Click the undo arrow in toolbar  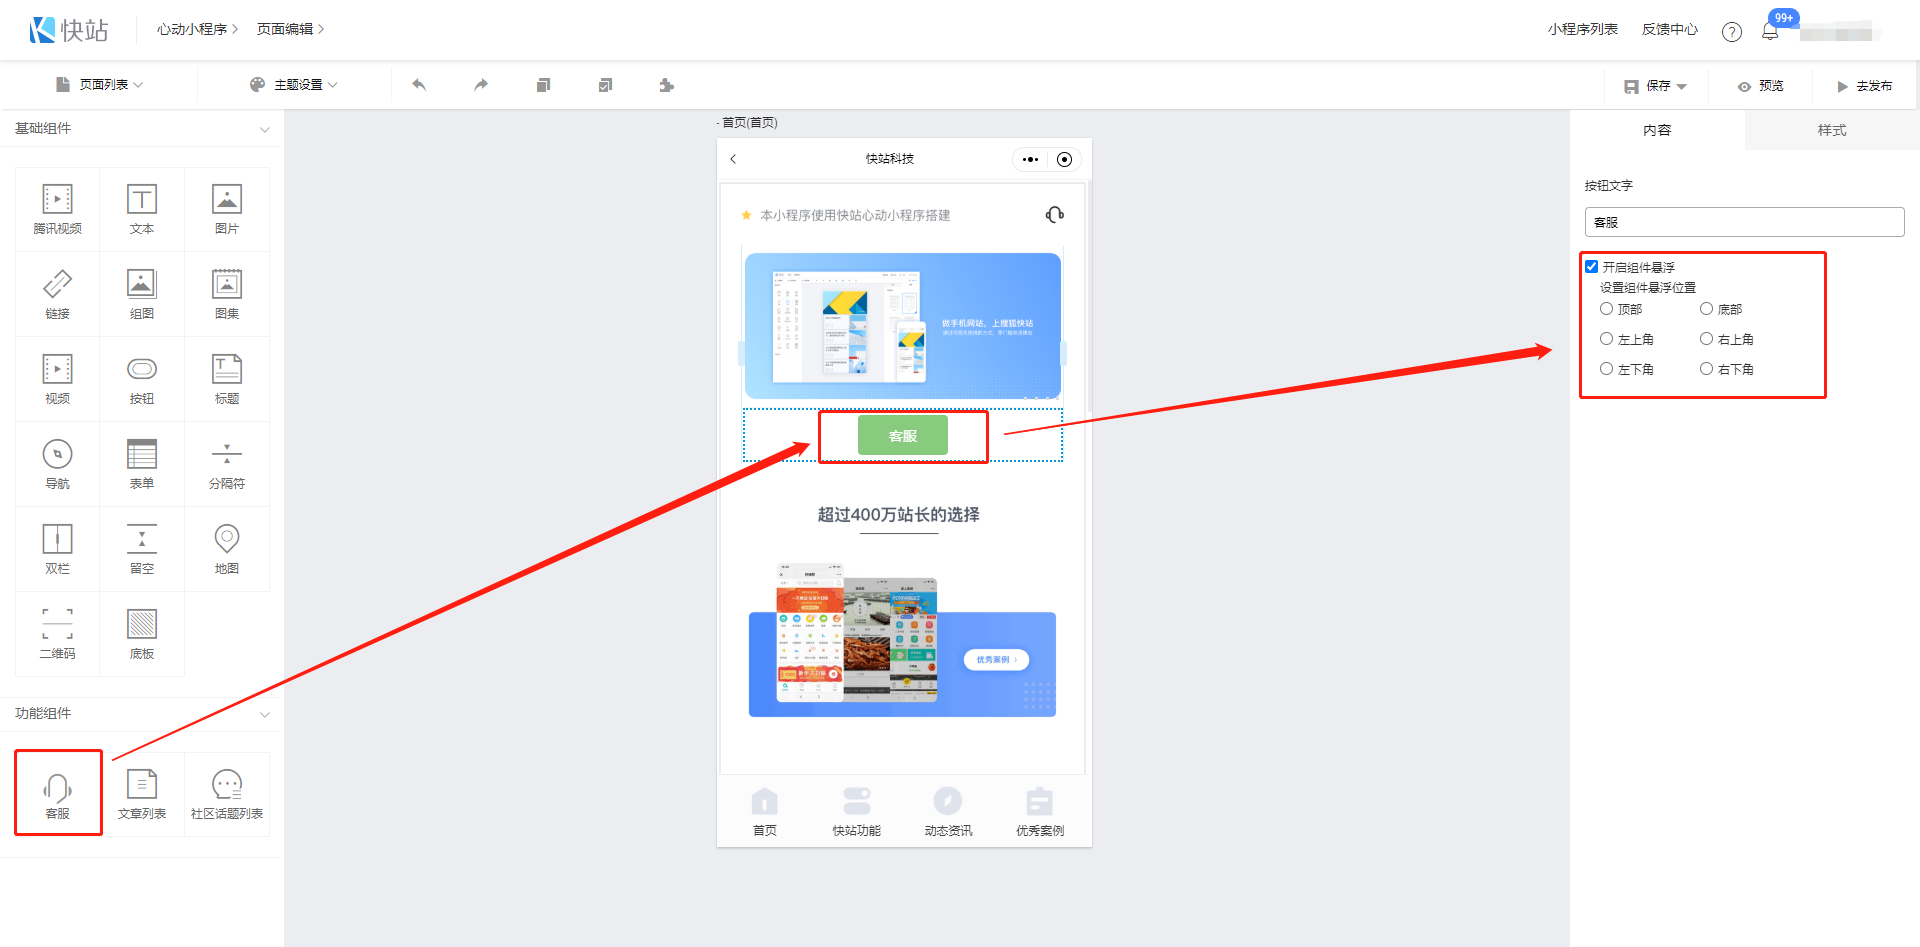tap(419, 85)
